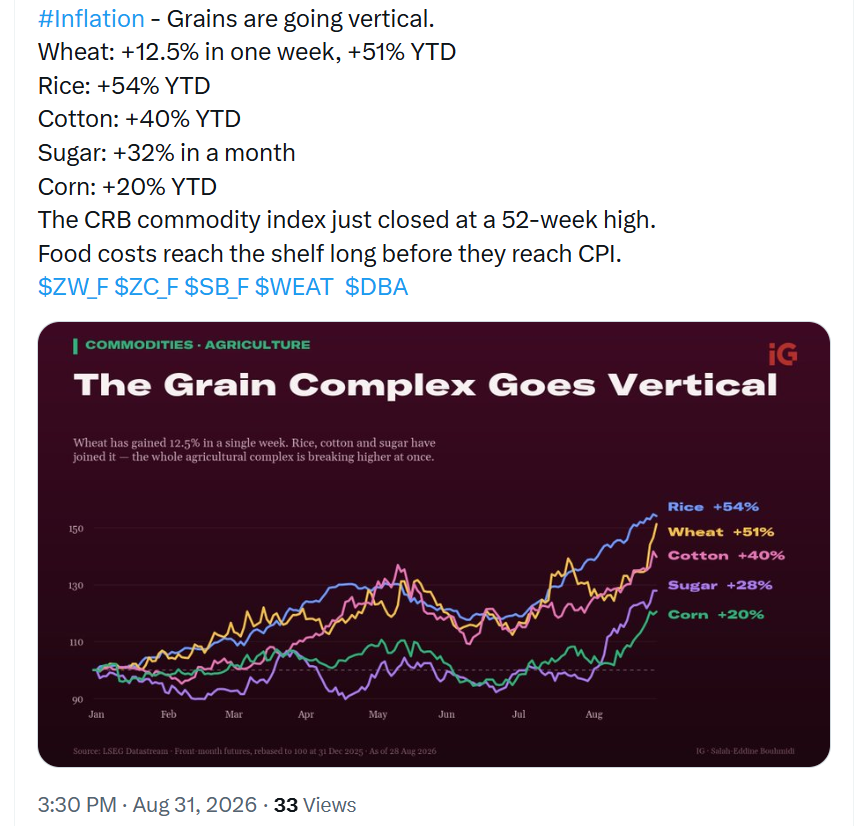Click the 33 Views counter

pyautogui.click(x=315, y=805)
